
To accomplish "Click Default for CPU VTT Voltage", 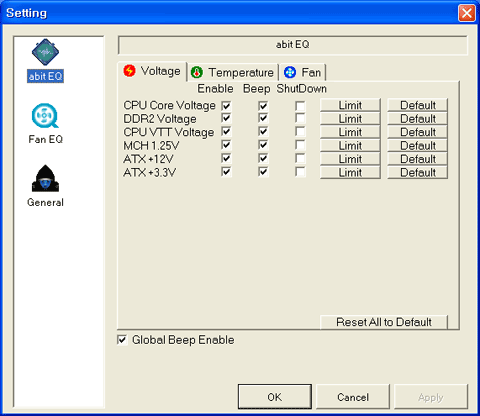I will tap(417, 132).
